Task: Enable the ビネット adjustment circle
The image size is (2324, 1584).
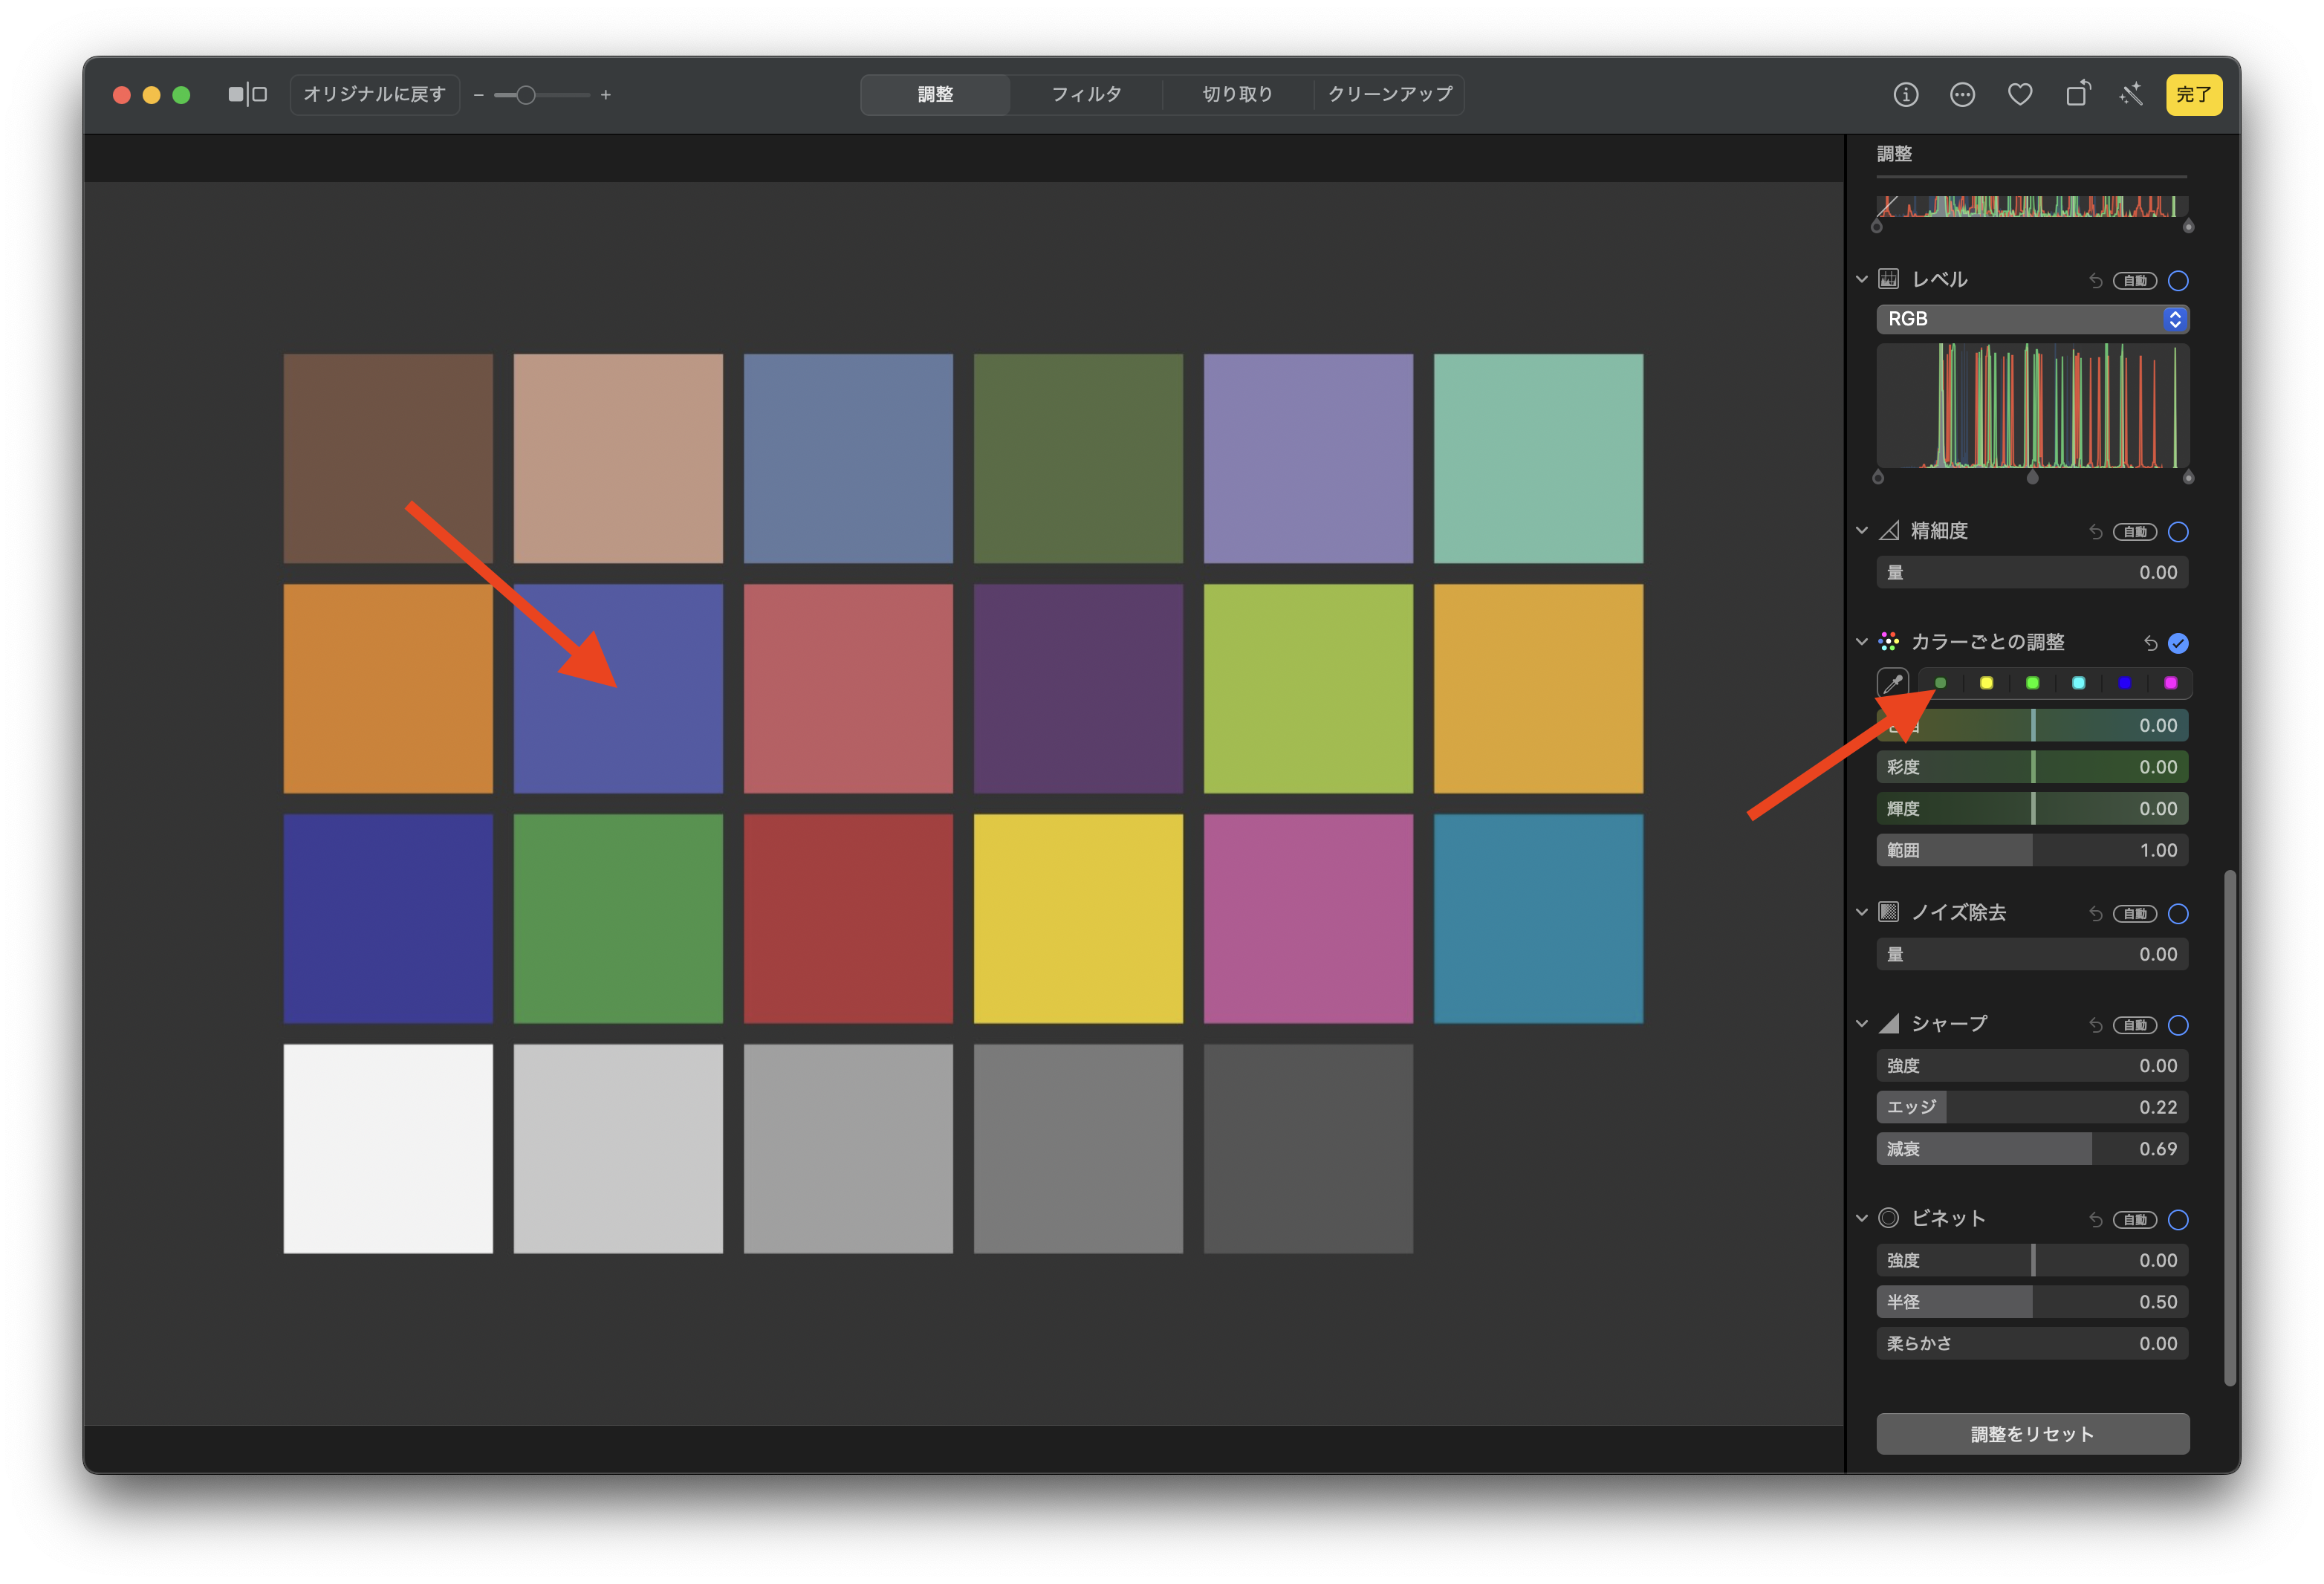Action: pos(2178,1220)
